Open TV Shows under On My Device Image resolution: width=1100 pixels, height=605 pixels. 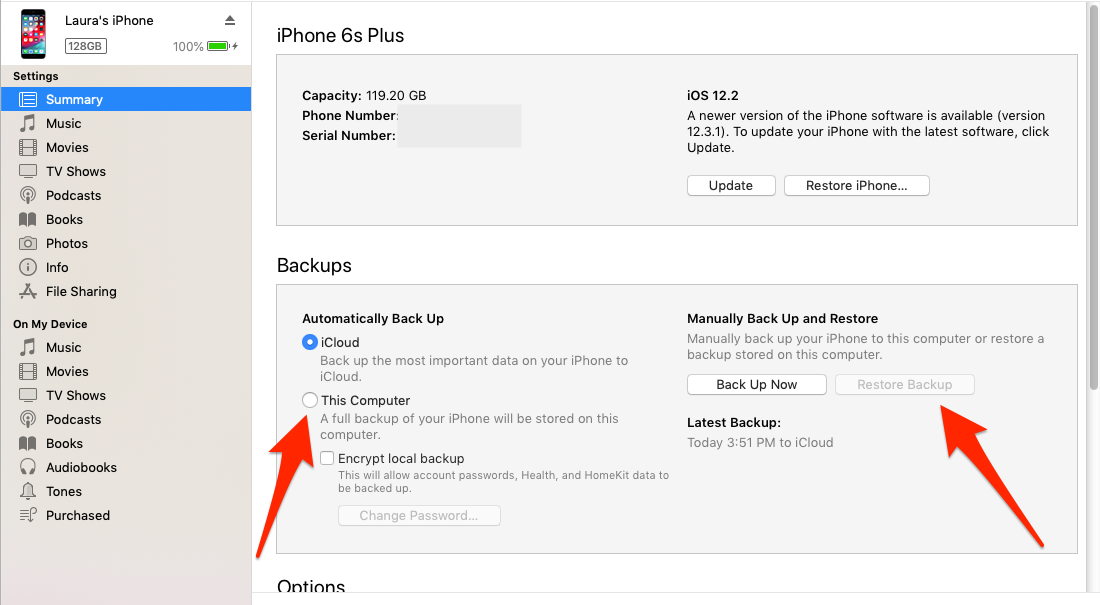[x=75, y=395]
